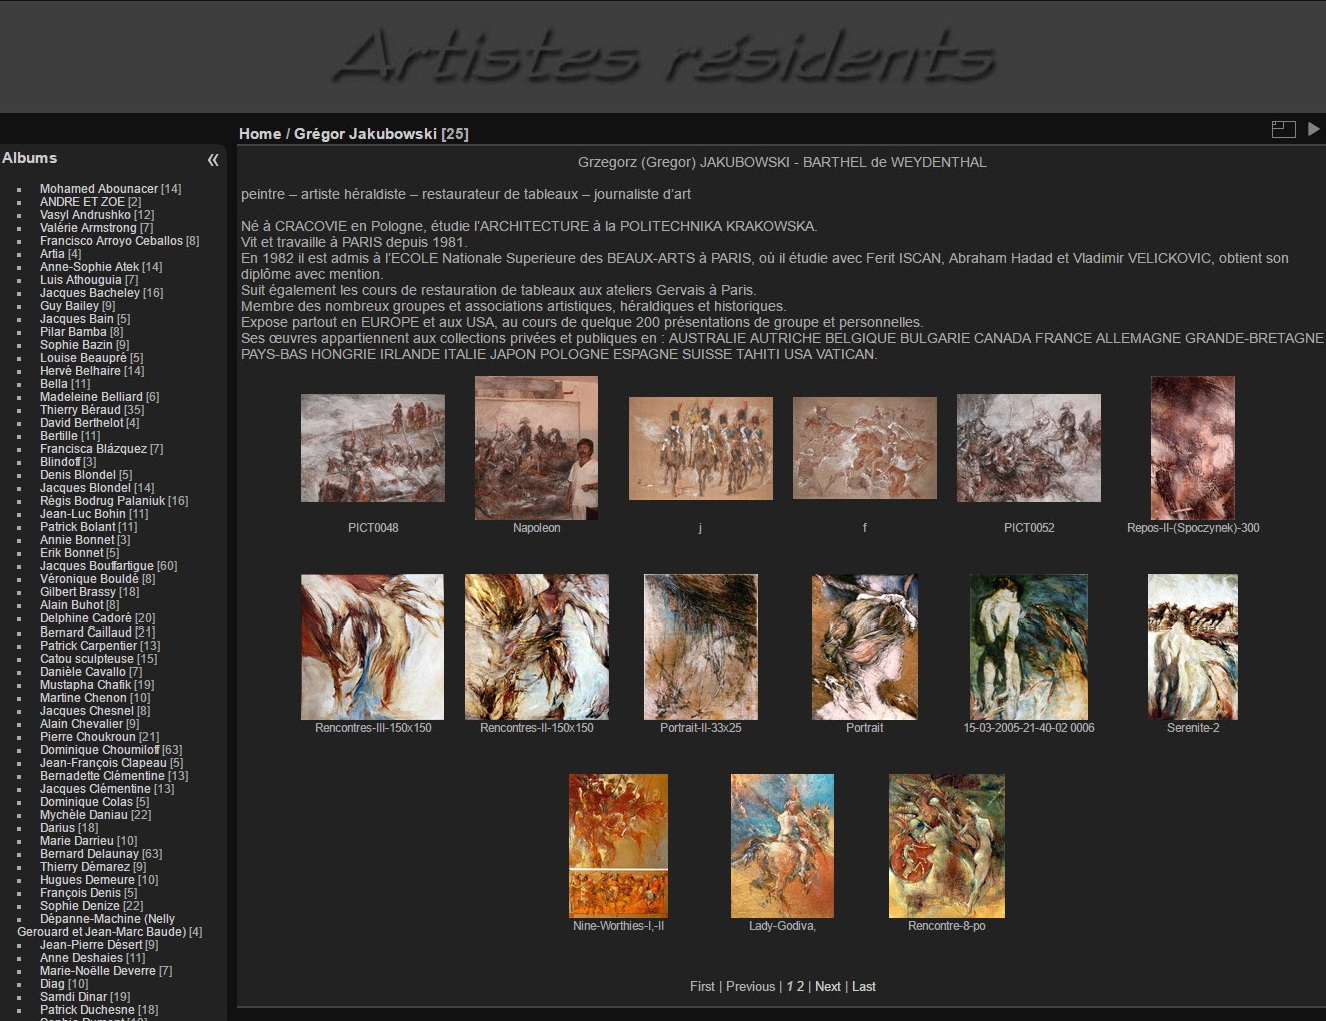Screen dimensions: 1326x1021
Task: Select the Jacques Bouffartigue album
Action: tap(96, 566)
